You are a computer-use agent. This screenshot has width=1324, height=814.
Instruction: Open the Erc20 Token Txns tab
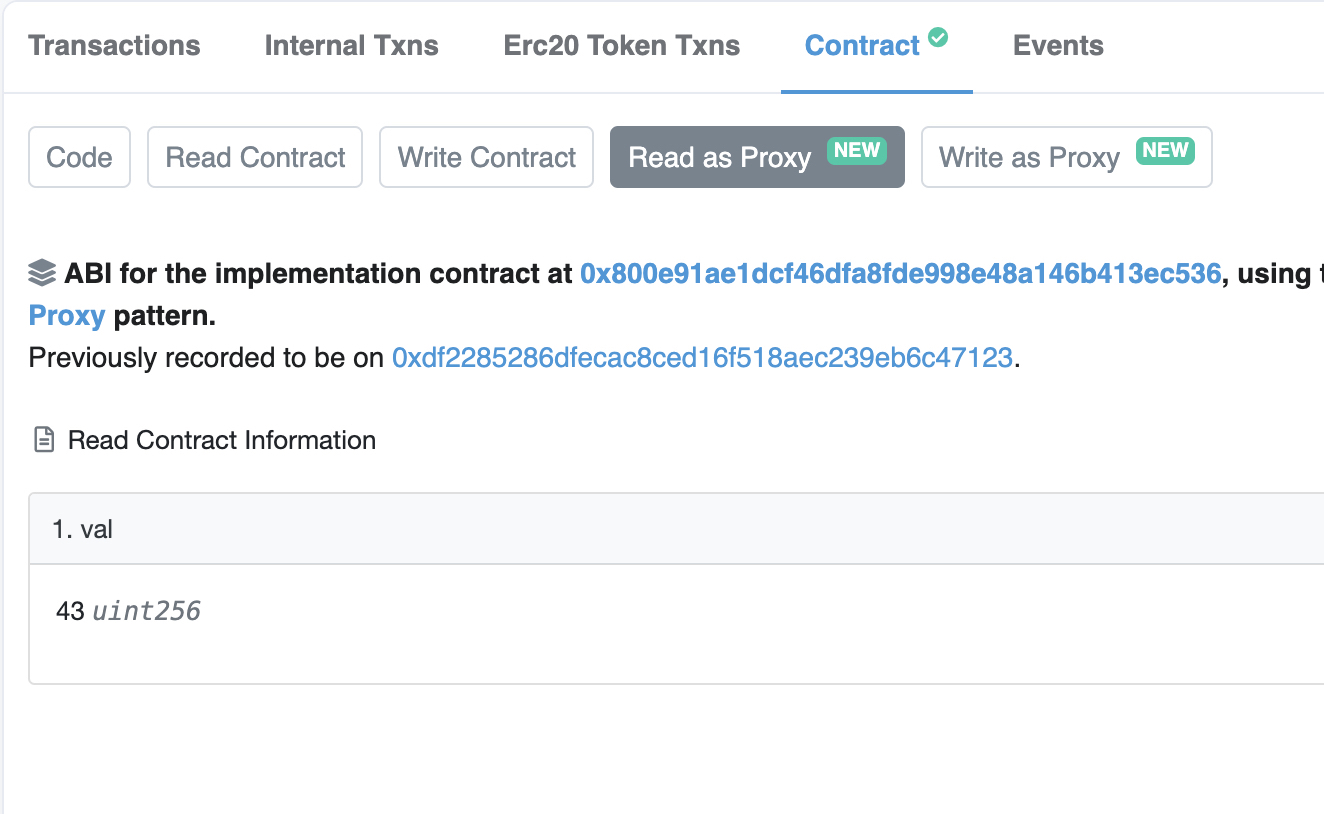[x=622, y=46]
